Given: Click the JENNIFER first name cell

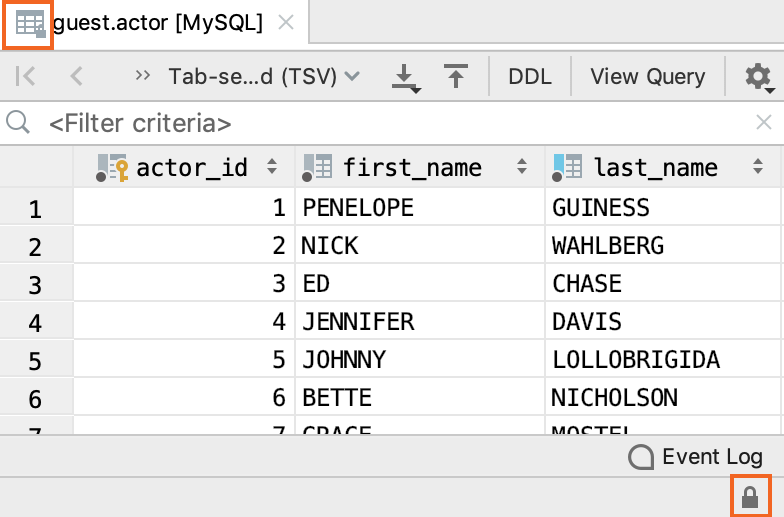Looking at the screenshot, I should click(420, 321).
